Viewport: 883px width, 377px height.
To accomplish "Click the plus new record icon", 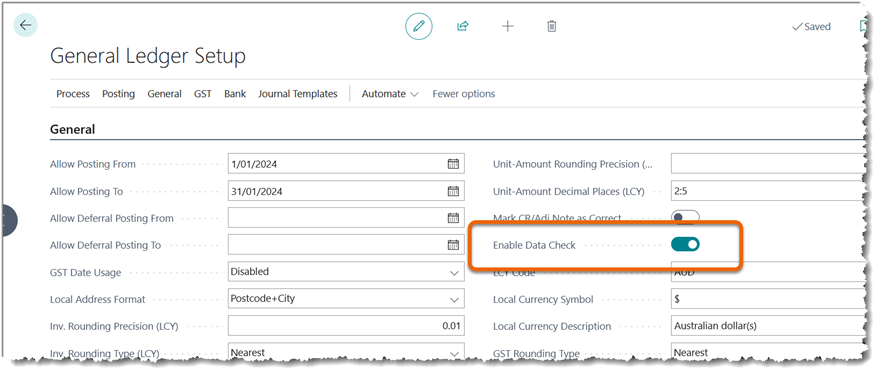I will click(507, 26).
